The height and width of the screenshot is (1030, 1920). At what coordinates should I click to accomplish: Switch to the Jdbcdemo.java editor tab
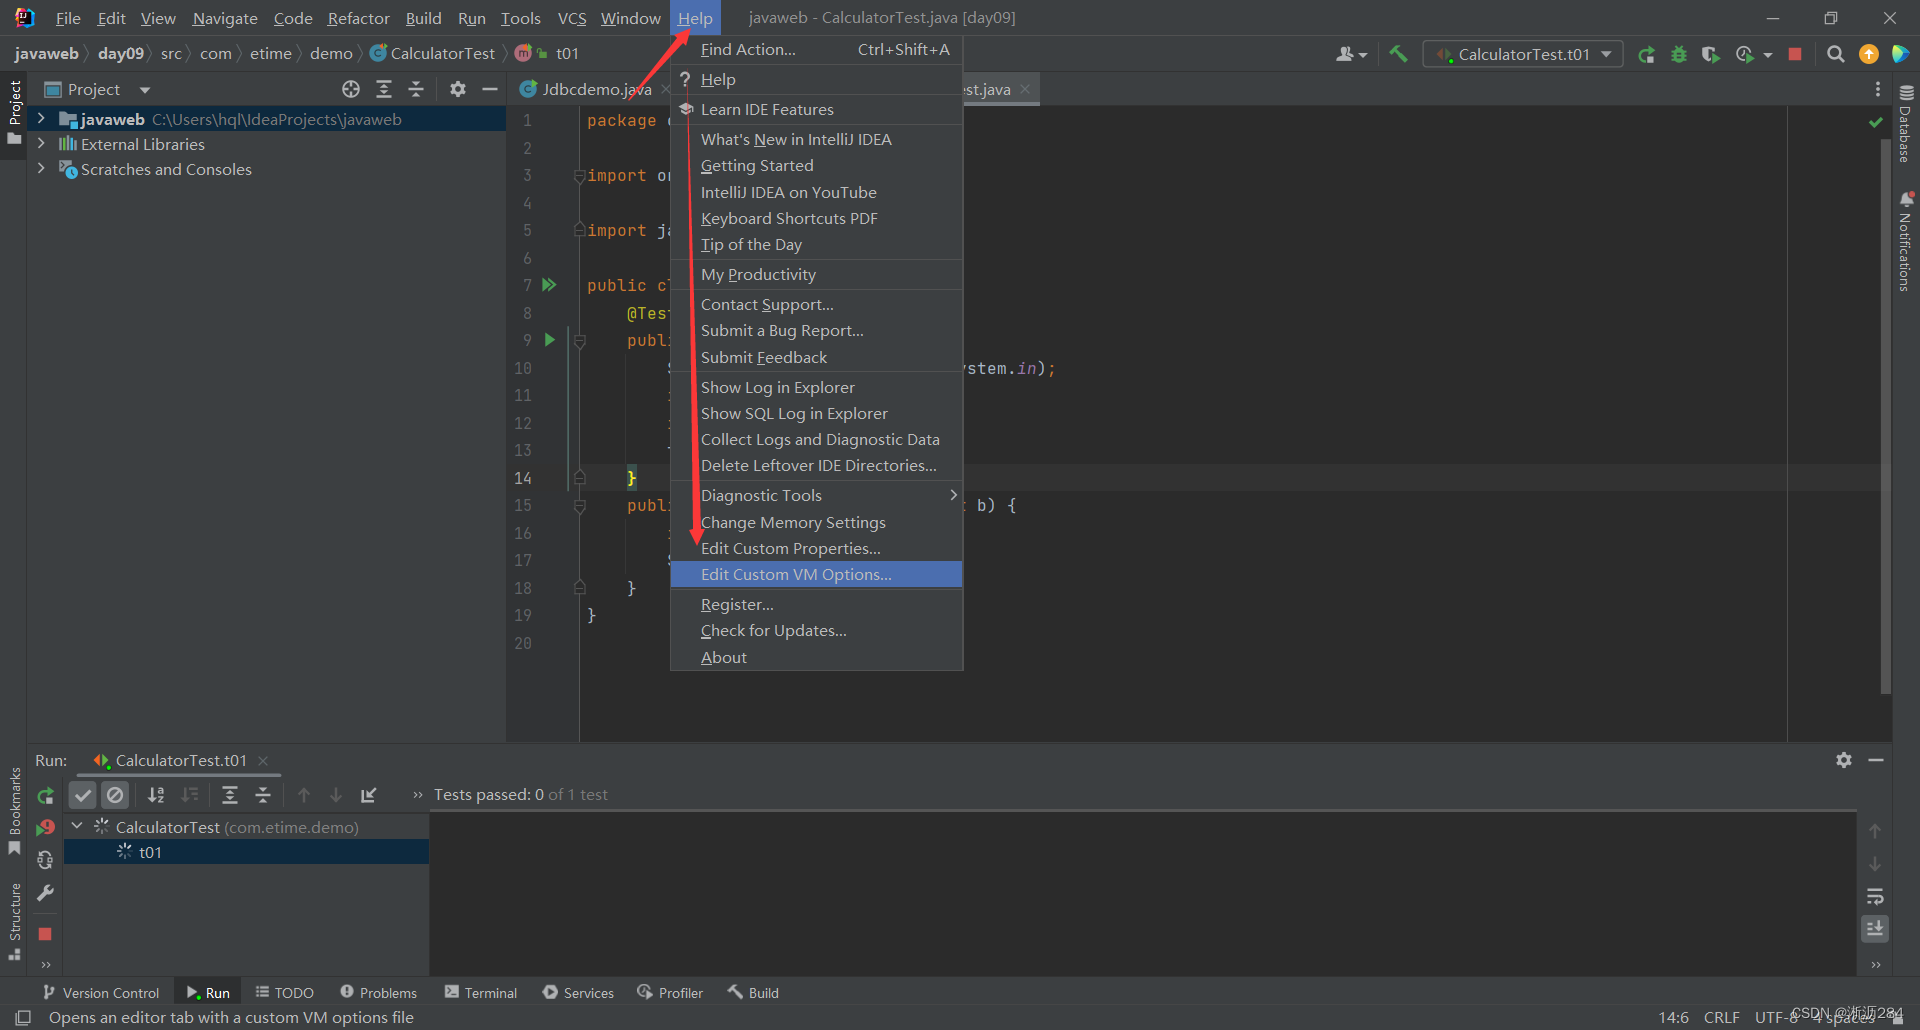[x=596, y=89]
